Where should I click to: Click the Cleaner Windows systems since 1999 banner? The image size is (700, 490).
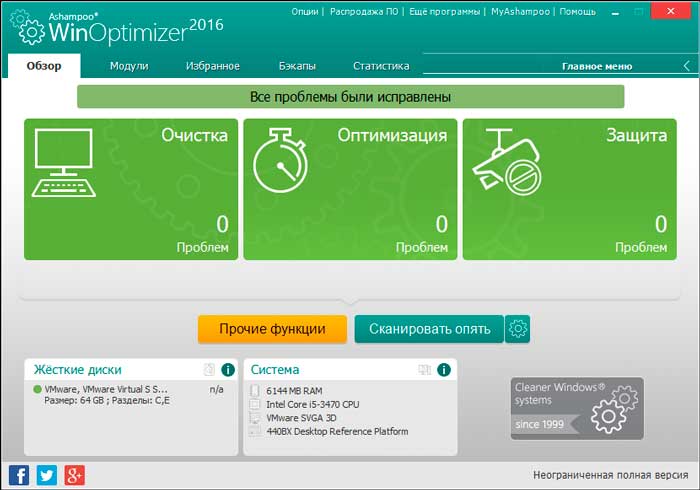pos(577,408)
